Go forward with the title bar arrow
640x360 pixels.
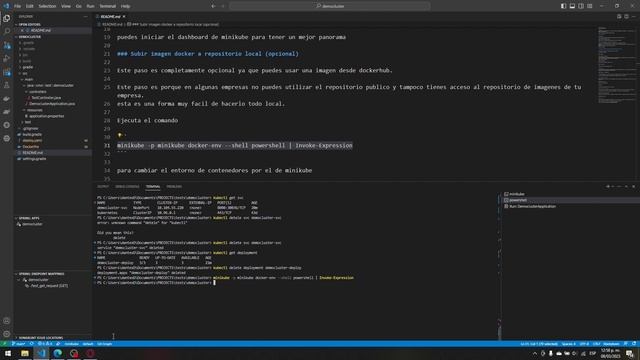(x=223, y=6)
